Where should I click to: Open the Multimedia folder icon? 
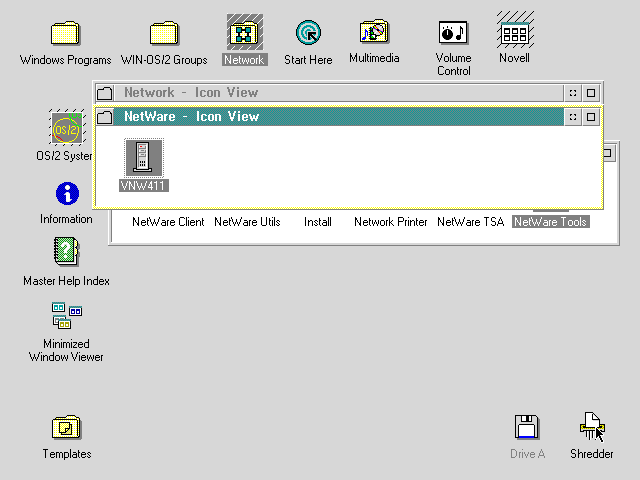point(374,31)
